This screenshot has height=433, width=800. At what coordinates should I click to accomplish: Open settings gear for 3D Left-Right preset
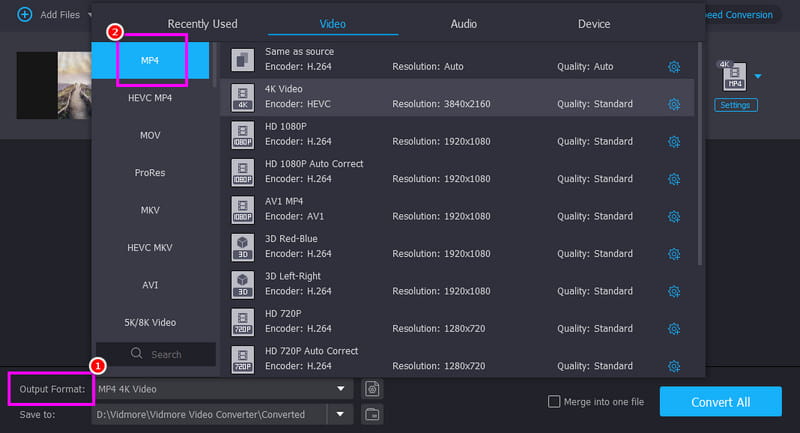(673, 291)
